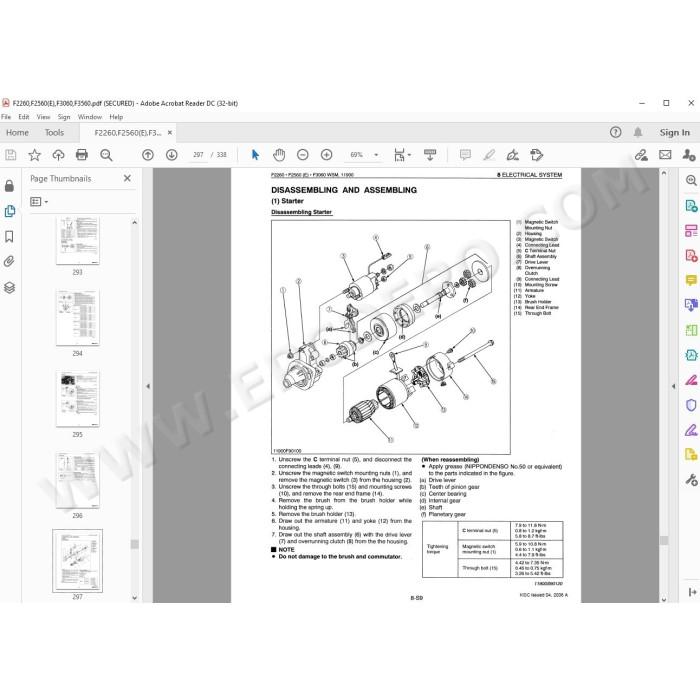Close the Page Thumbnails panel

point(127,178)
